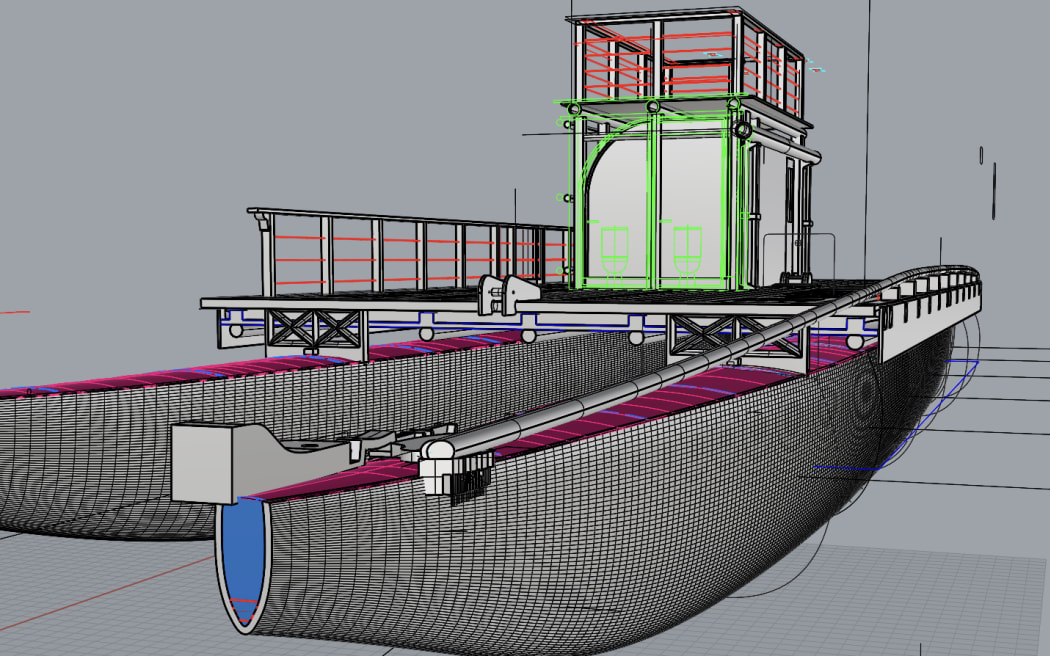Click the bracket clamp on deck edge
Viewport: 1050px width, 656px height.
click(x=505, y=293)
